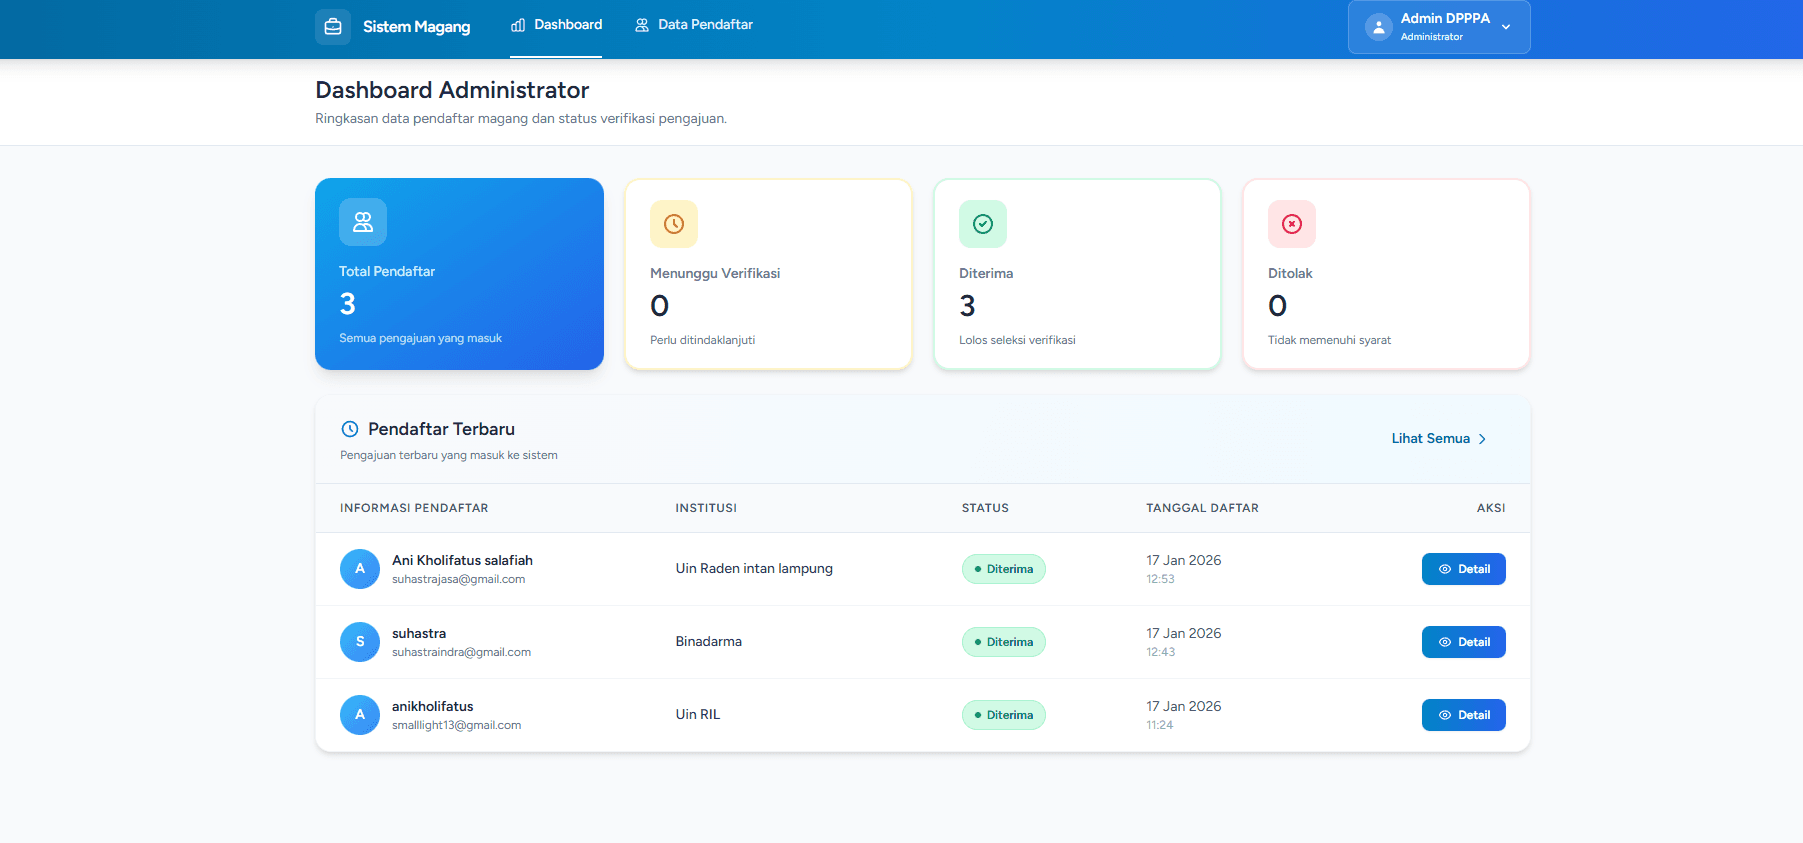Click the Tanggal Daftar column header
Screen dimensions: 1803x843
[x=1202, y=508]
